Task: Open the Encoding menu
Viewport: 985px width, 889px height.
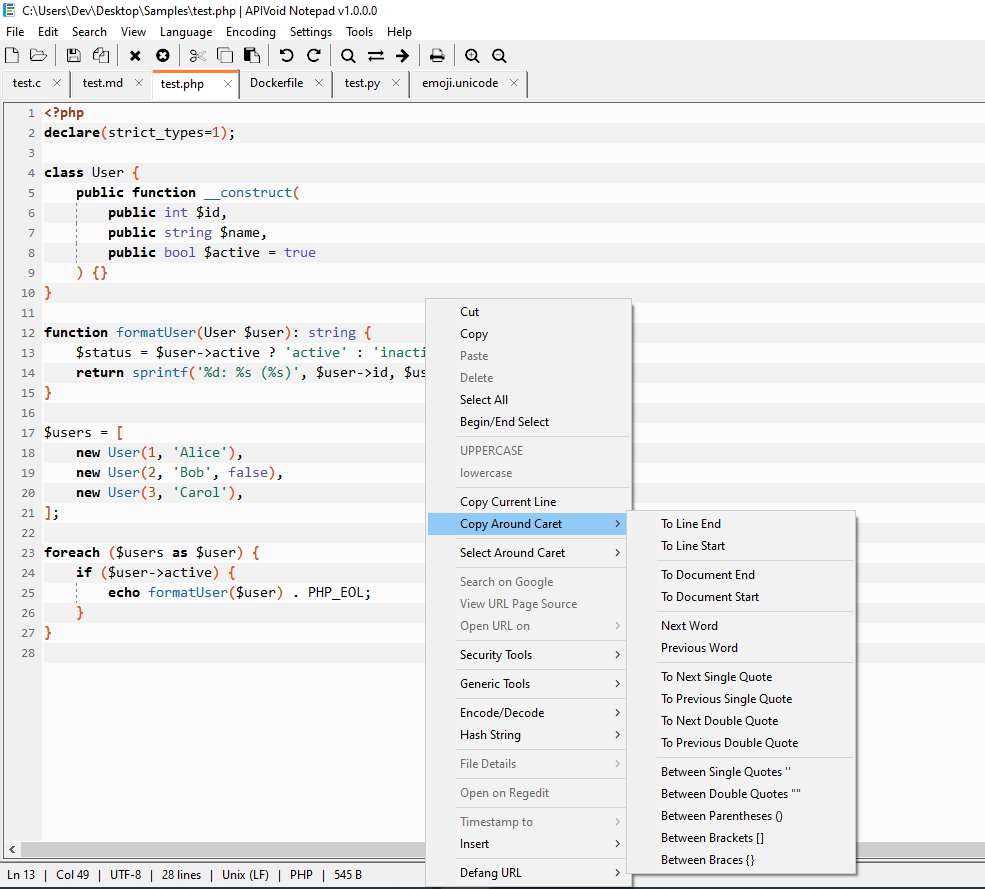Action: pos(251,32)
